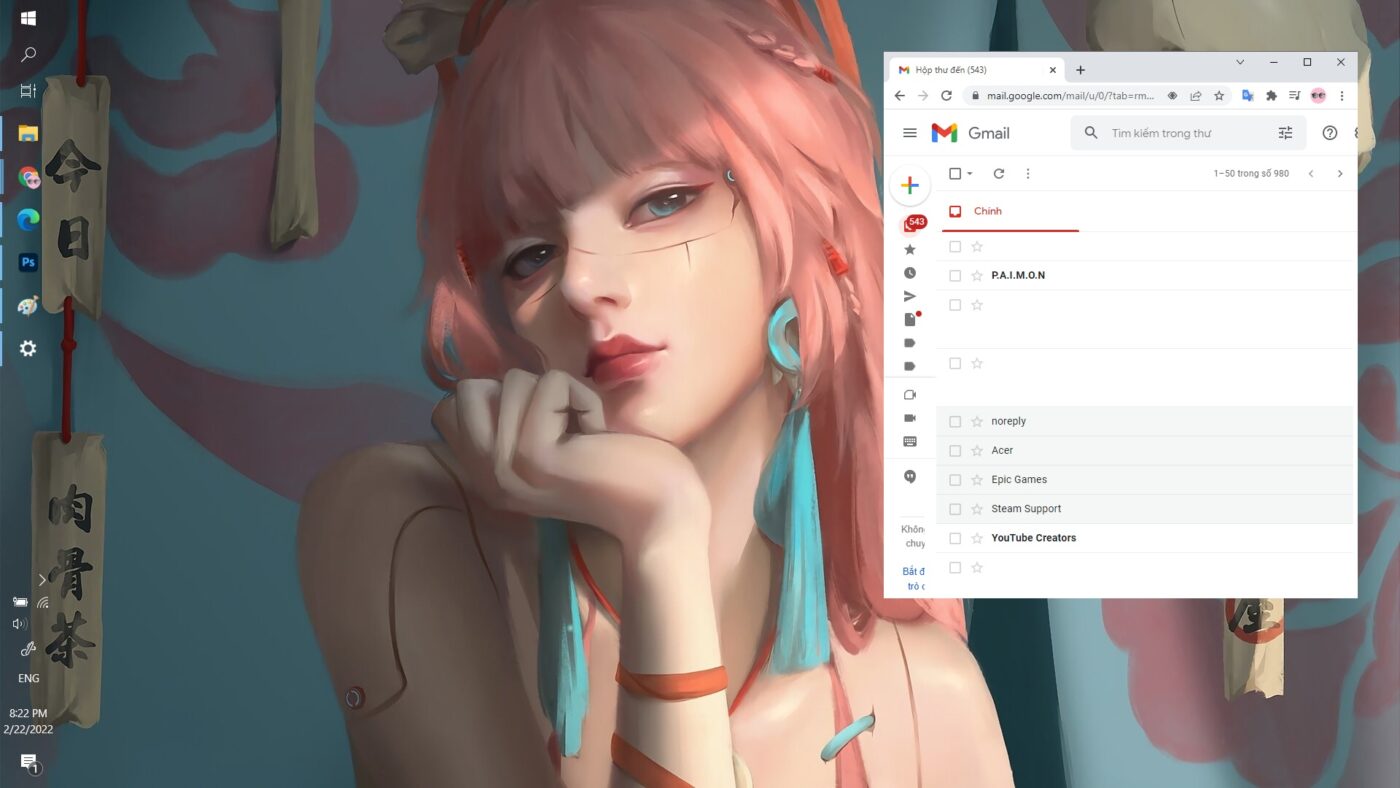Open Drafts via sidebar document icon

click(x=910, y=320)
